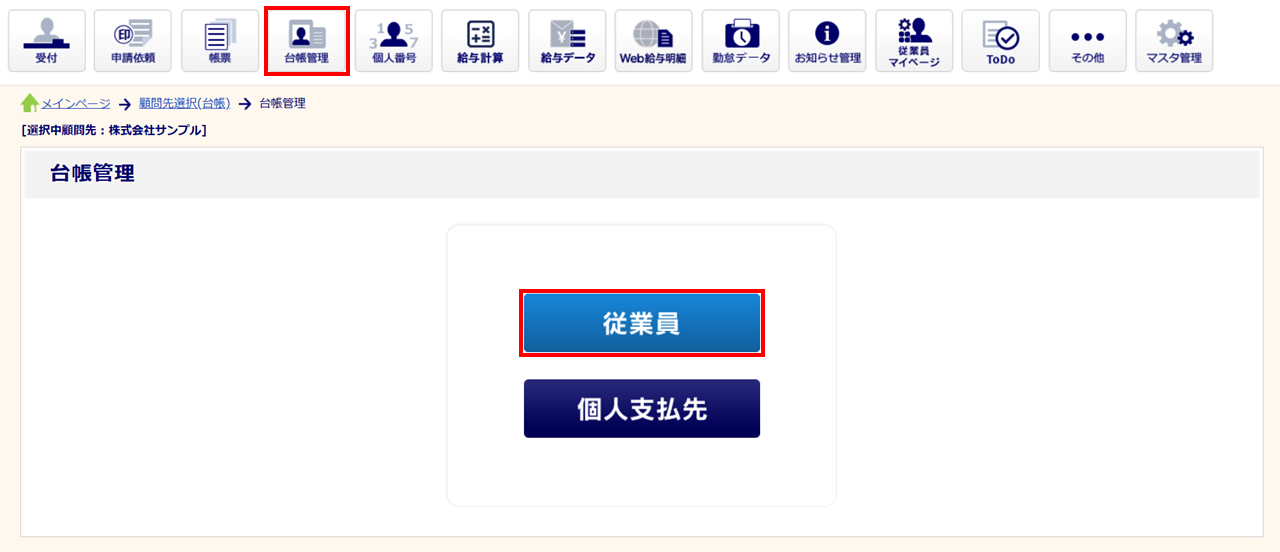Open the 給与データ payroll data icon
The width and height of the screenshot is (1280, 552).
point(567,41)
